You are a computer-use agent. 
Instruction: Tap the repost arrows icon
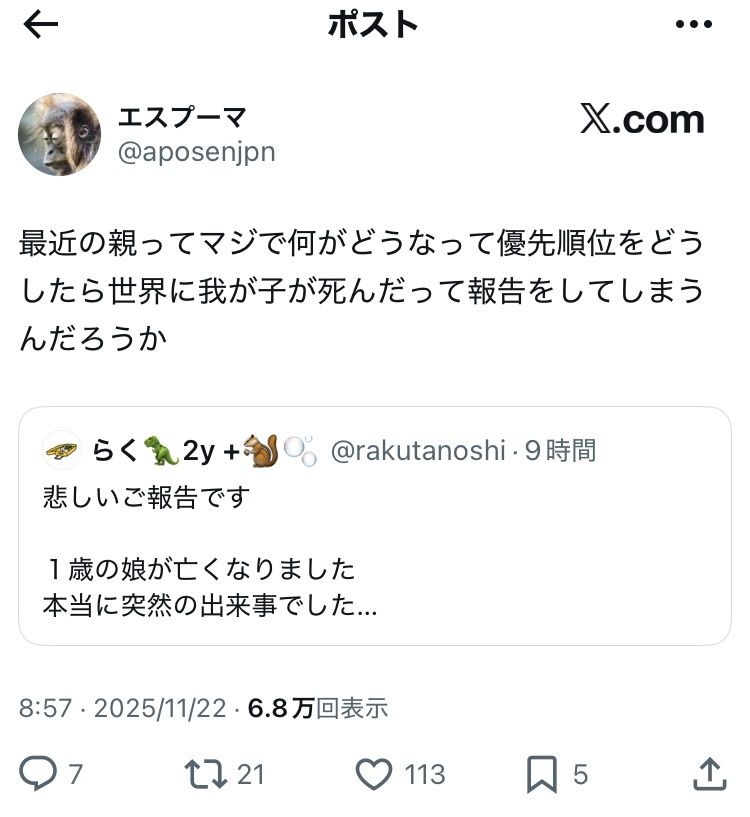204,773
